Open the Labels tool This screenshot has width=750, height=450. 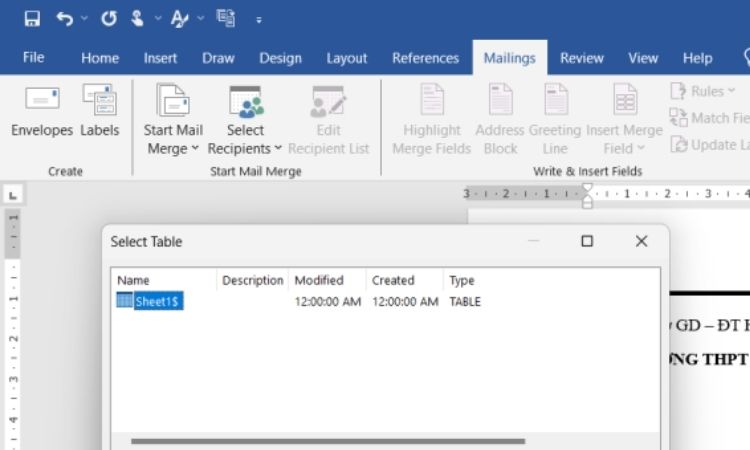coord(99,110)
